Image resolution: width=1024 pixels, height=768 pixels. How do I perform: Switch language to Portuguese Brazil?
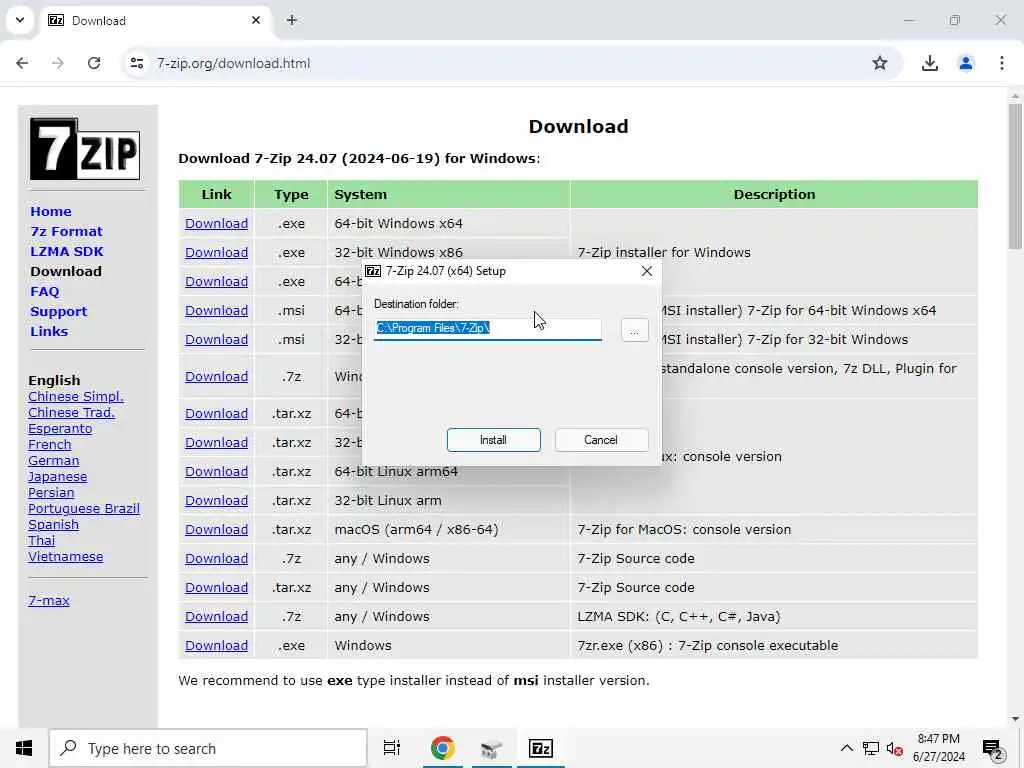[84, 509]
